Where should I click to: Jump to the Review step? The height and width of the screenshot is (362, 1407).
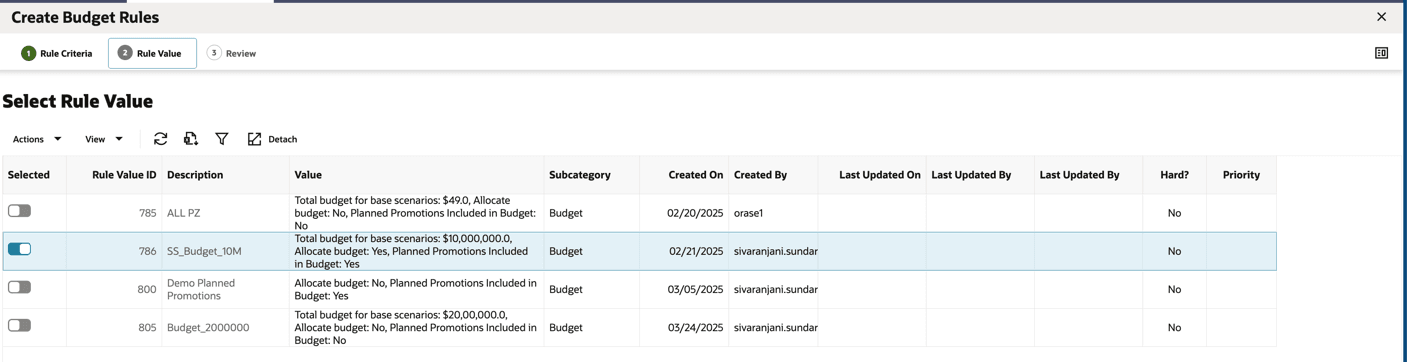pyautogui.click(x=231, y=53)
